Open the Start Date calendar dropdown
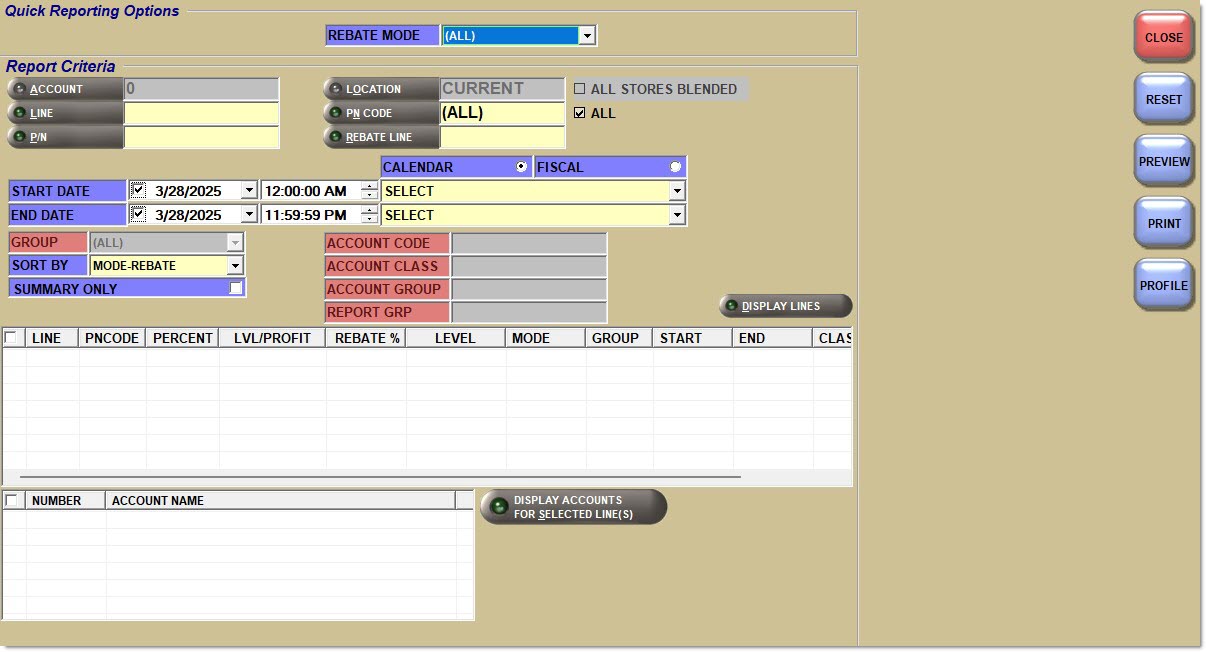1206x652 pixels. [248, 191]
